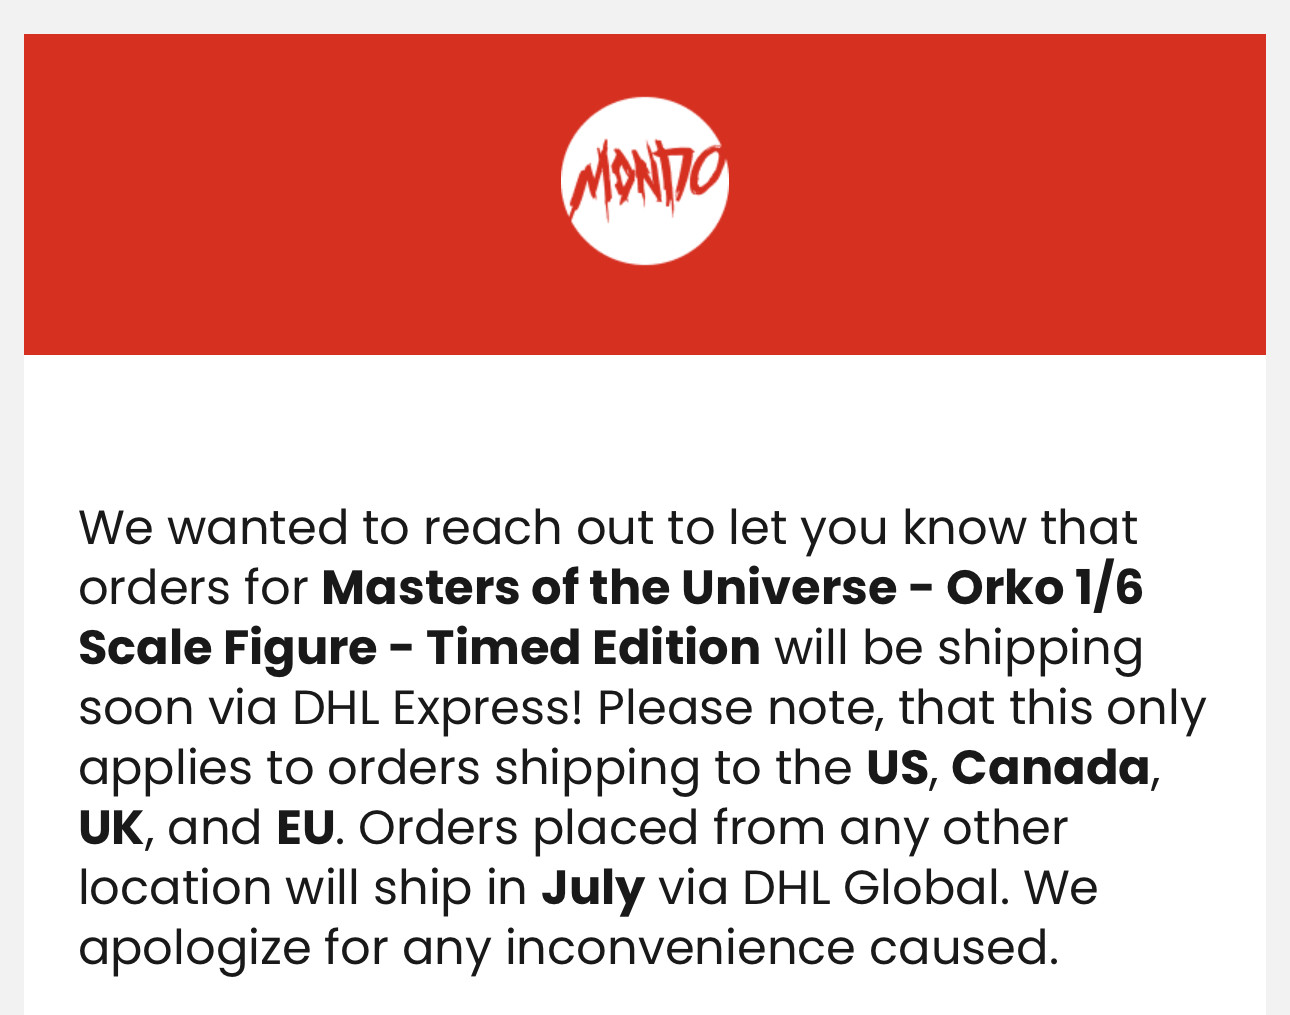Click the blank white area above the paragraph
This screenshot has width=1290, height=1015.
[645, 425]
